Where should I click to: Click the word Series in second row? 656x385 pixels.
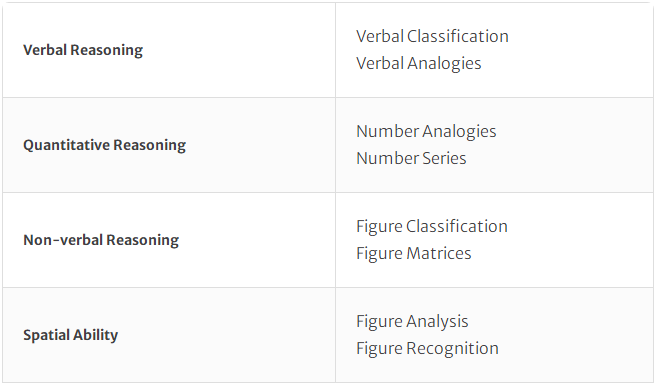click(x=444, y=159)
